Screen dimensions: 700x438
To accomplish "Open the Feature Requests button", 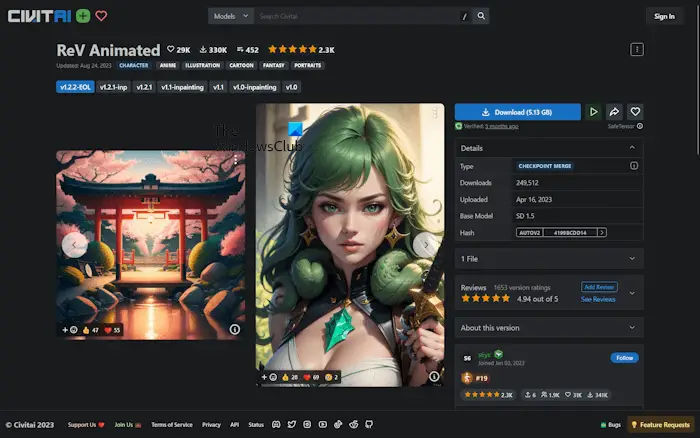I will 661,425.
